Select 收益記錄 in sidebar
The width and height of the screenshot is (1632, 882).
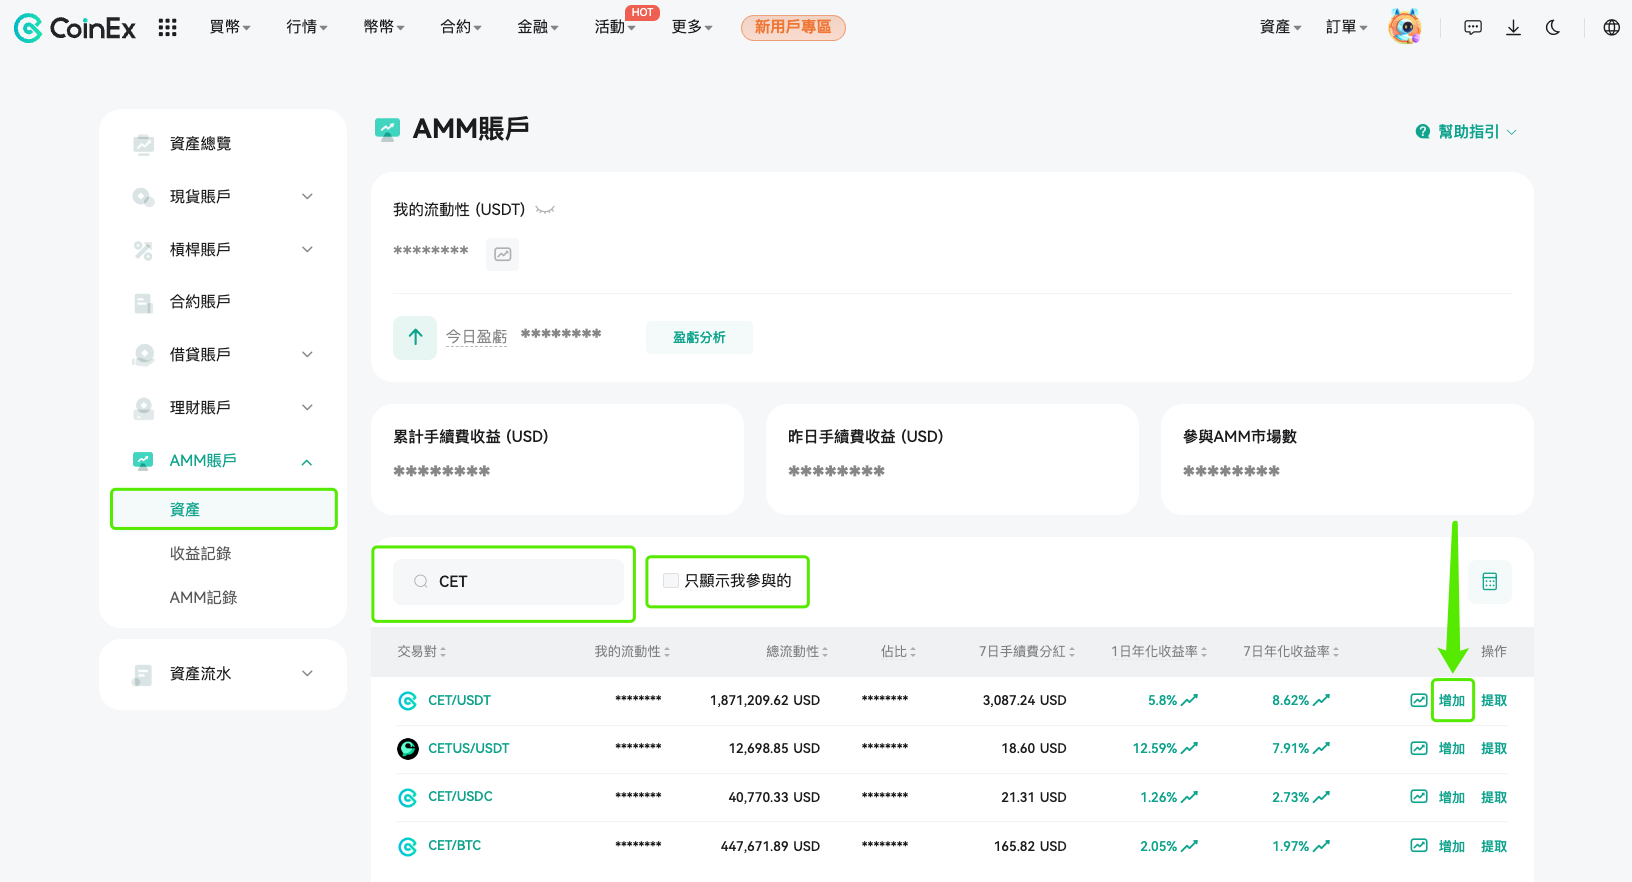200,553
